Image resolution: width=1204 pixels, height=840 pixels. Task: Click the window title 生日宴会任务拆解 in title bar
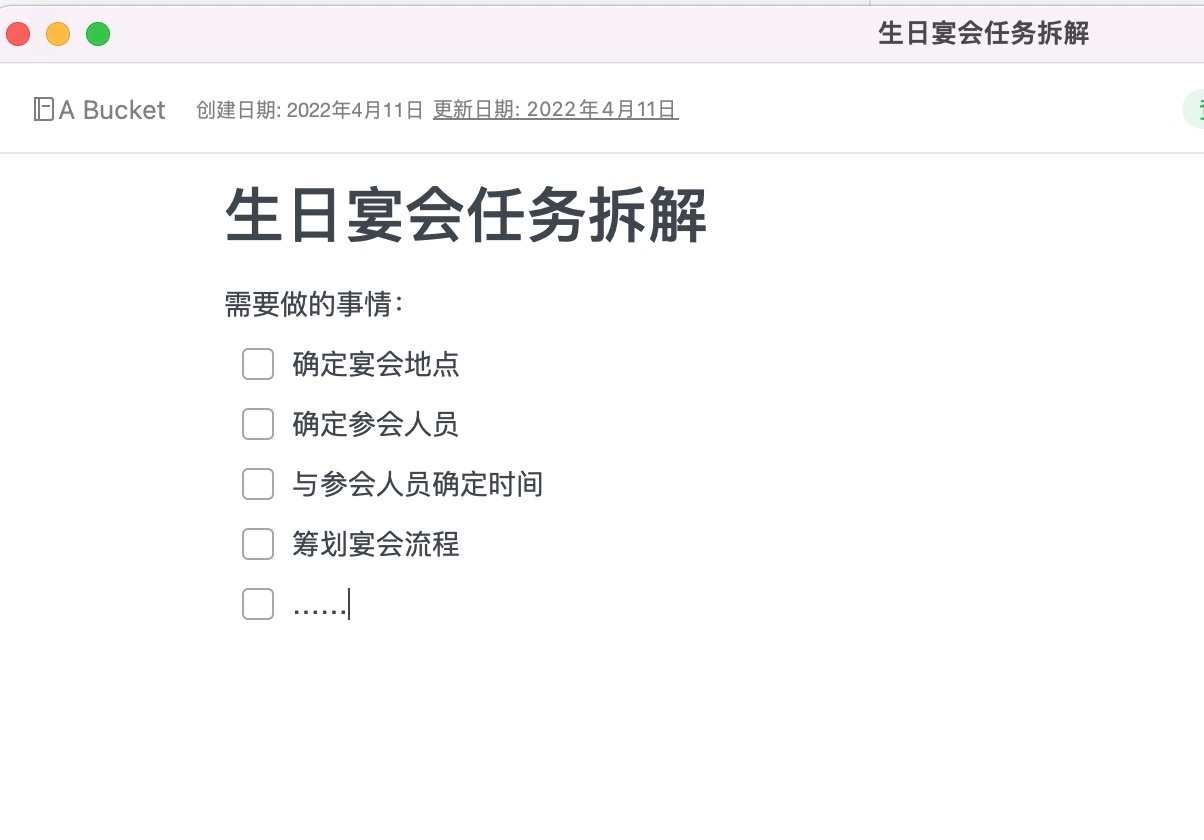984,33
